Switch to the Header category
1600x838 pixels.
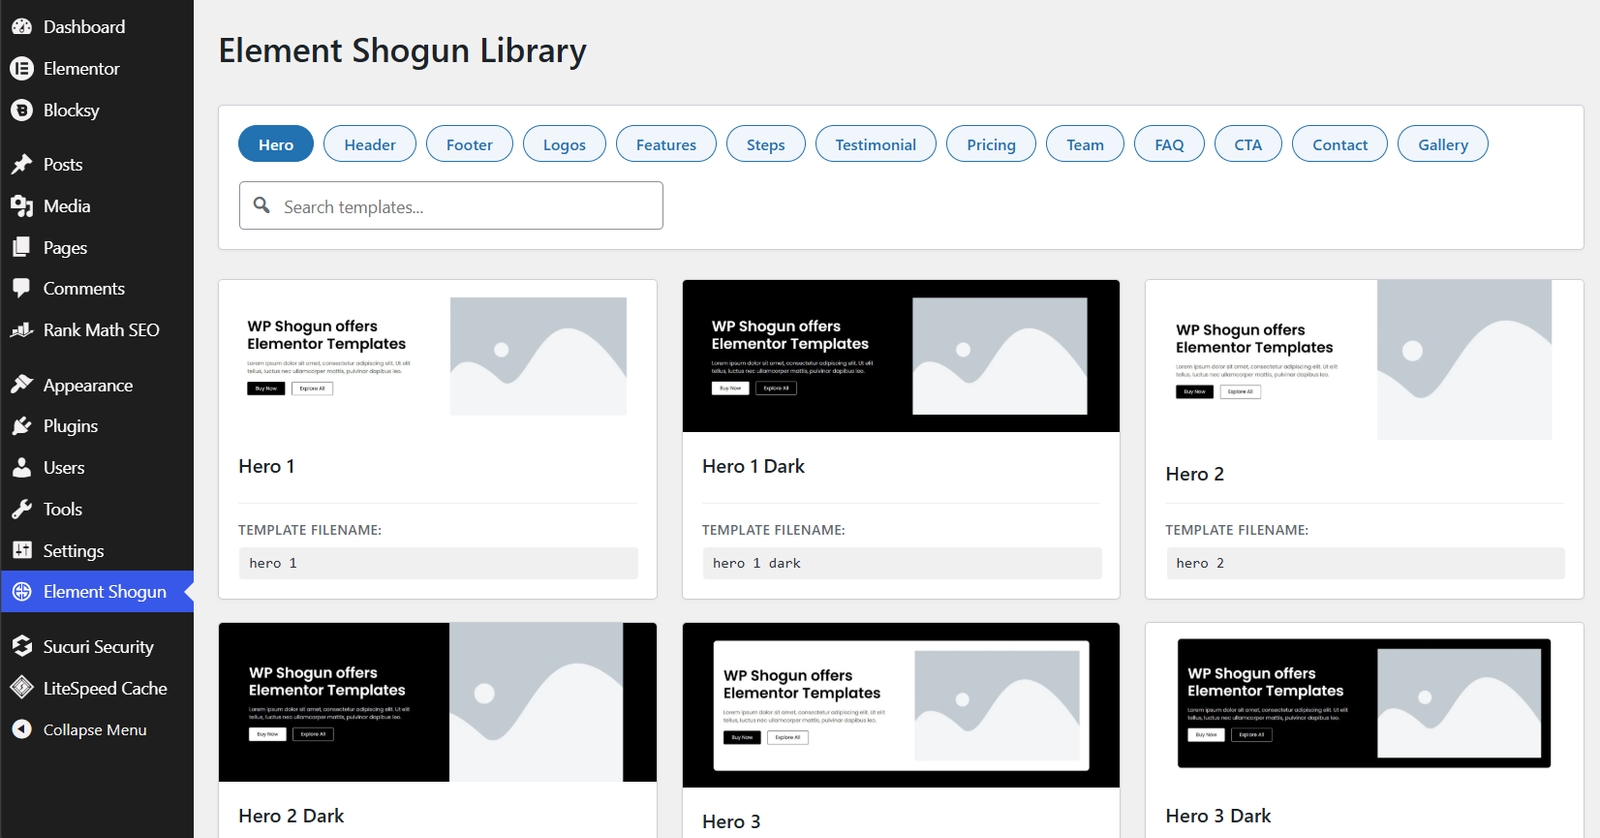click(x=370, y=144)
